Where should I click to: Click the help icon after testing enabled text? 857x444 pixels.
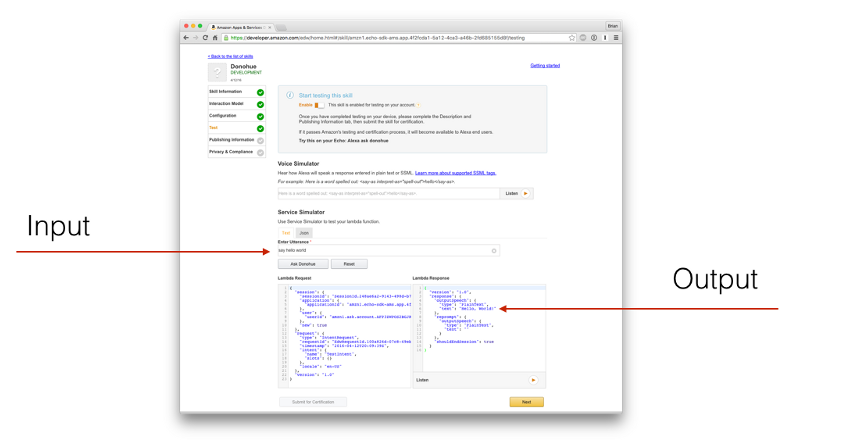coord(419,105)
